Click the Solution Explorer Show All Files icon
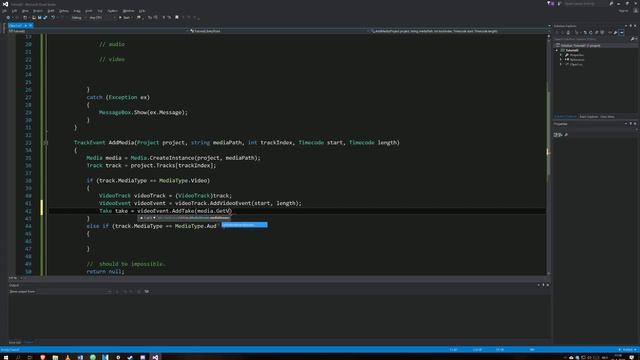This screenshot has width=640, height=360. [x=602, y=33]
